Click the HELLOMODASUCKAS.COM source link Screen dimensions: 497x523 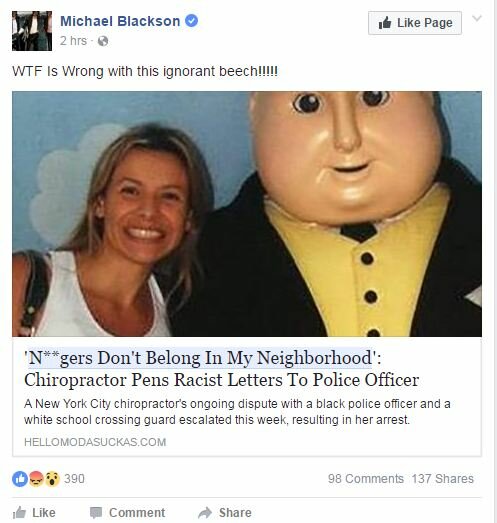95,442
